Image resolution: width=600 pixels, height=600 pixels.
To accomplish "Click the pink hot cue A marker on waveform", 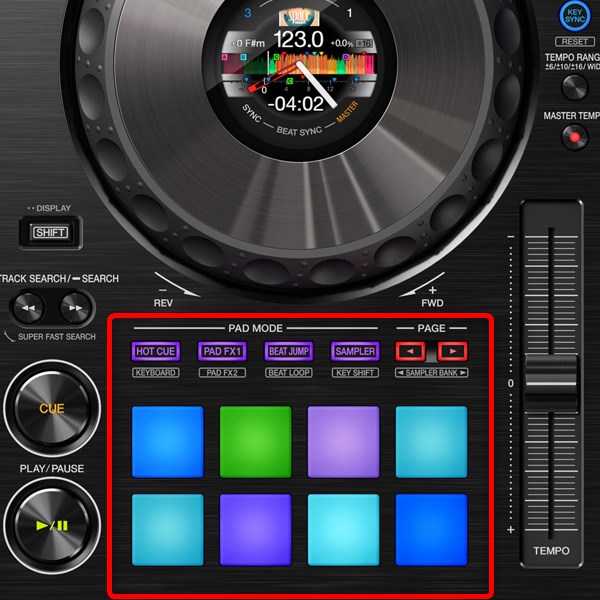I will point(225,57).
